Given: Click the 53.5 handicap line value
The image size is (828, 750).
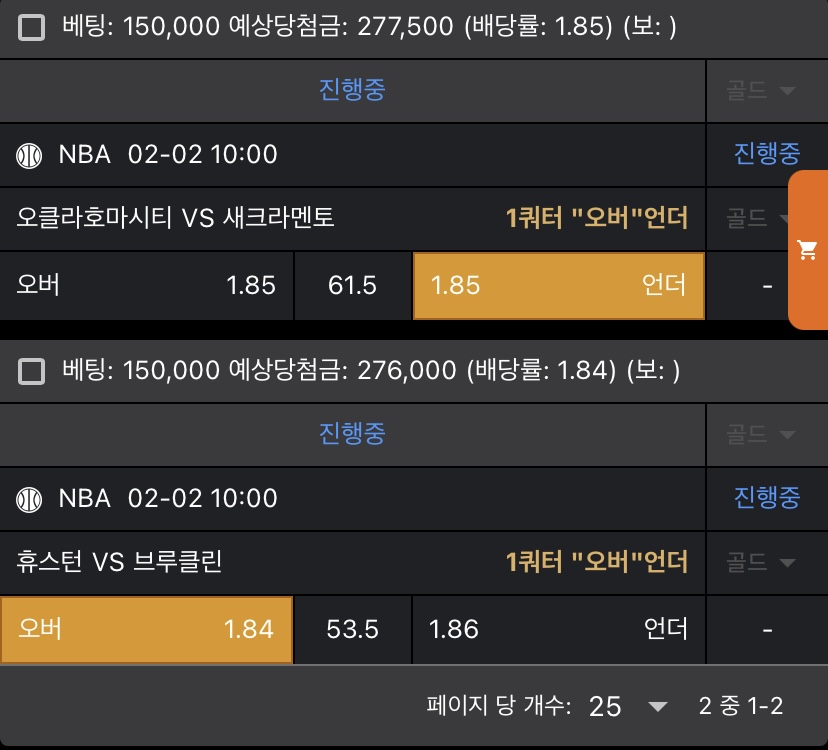Looking at the screenshot, I should (352, 629).
